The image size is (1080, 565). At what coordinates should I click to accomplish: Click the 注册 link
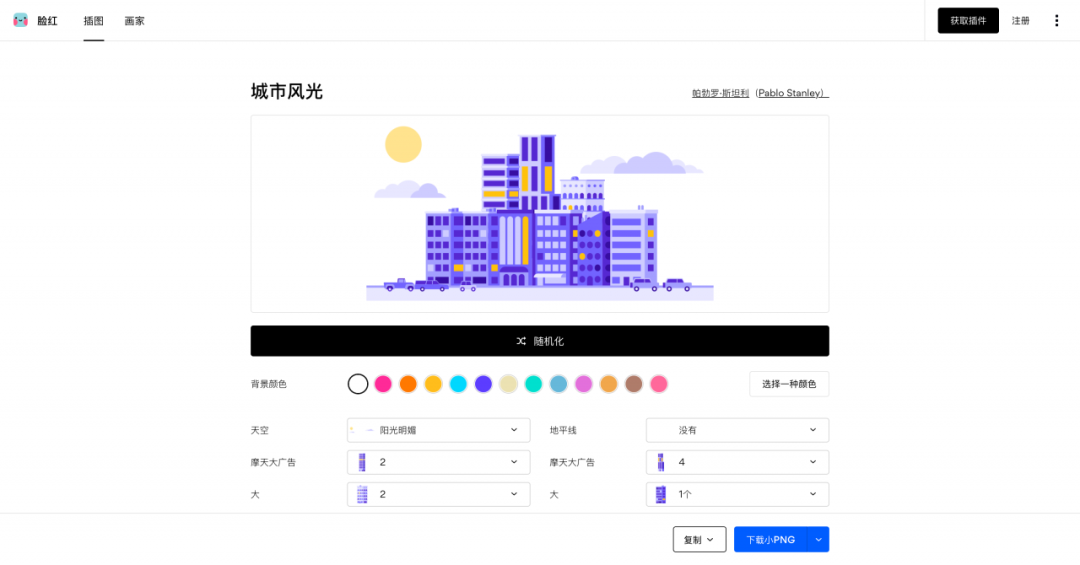tap(1020, 21)
